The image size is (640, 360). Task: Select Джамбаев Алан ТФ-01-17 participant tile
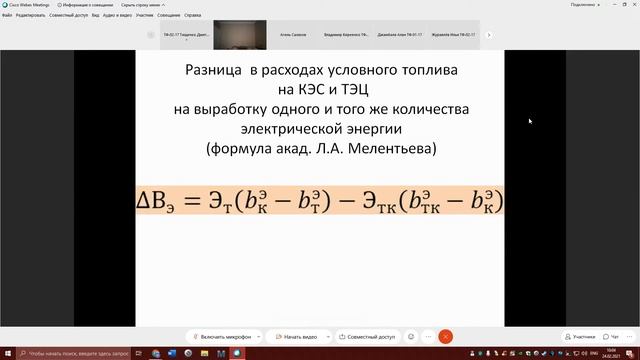coord(400,35)
